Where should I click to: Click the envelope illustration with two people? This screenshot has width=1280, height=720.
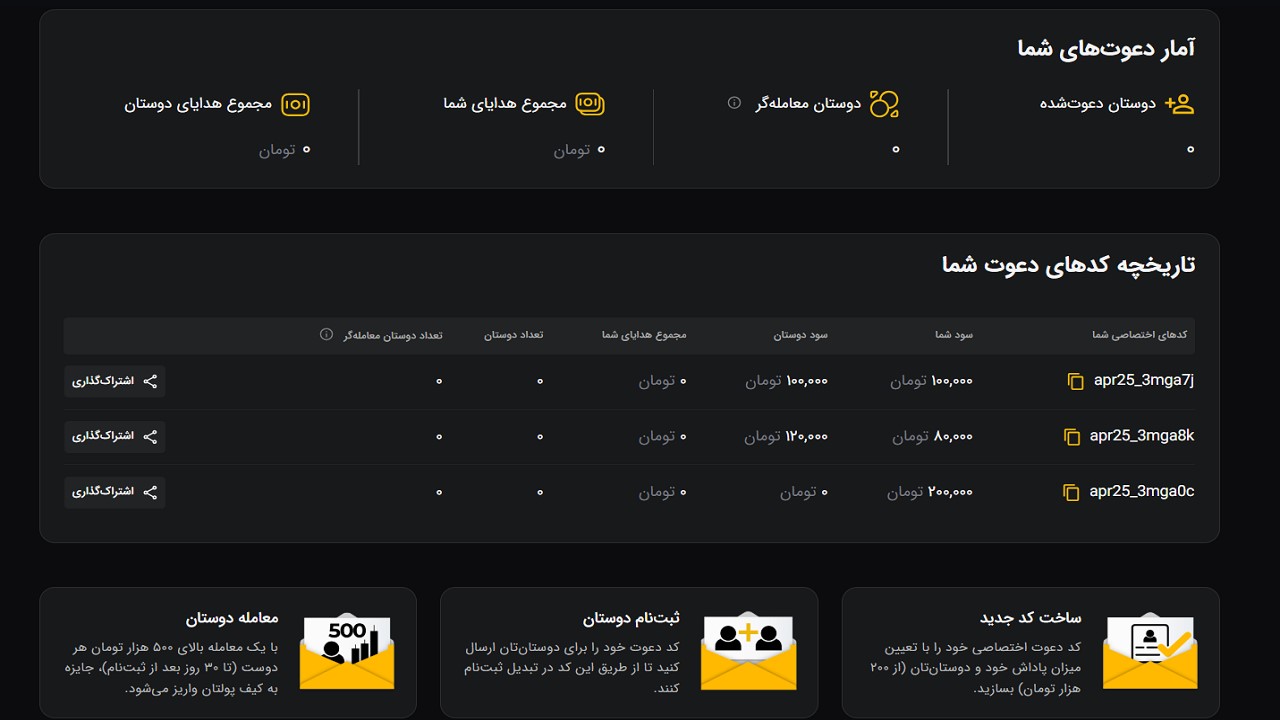(x=748, y=651)
